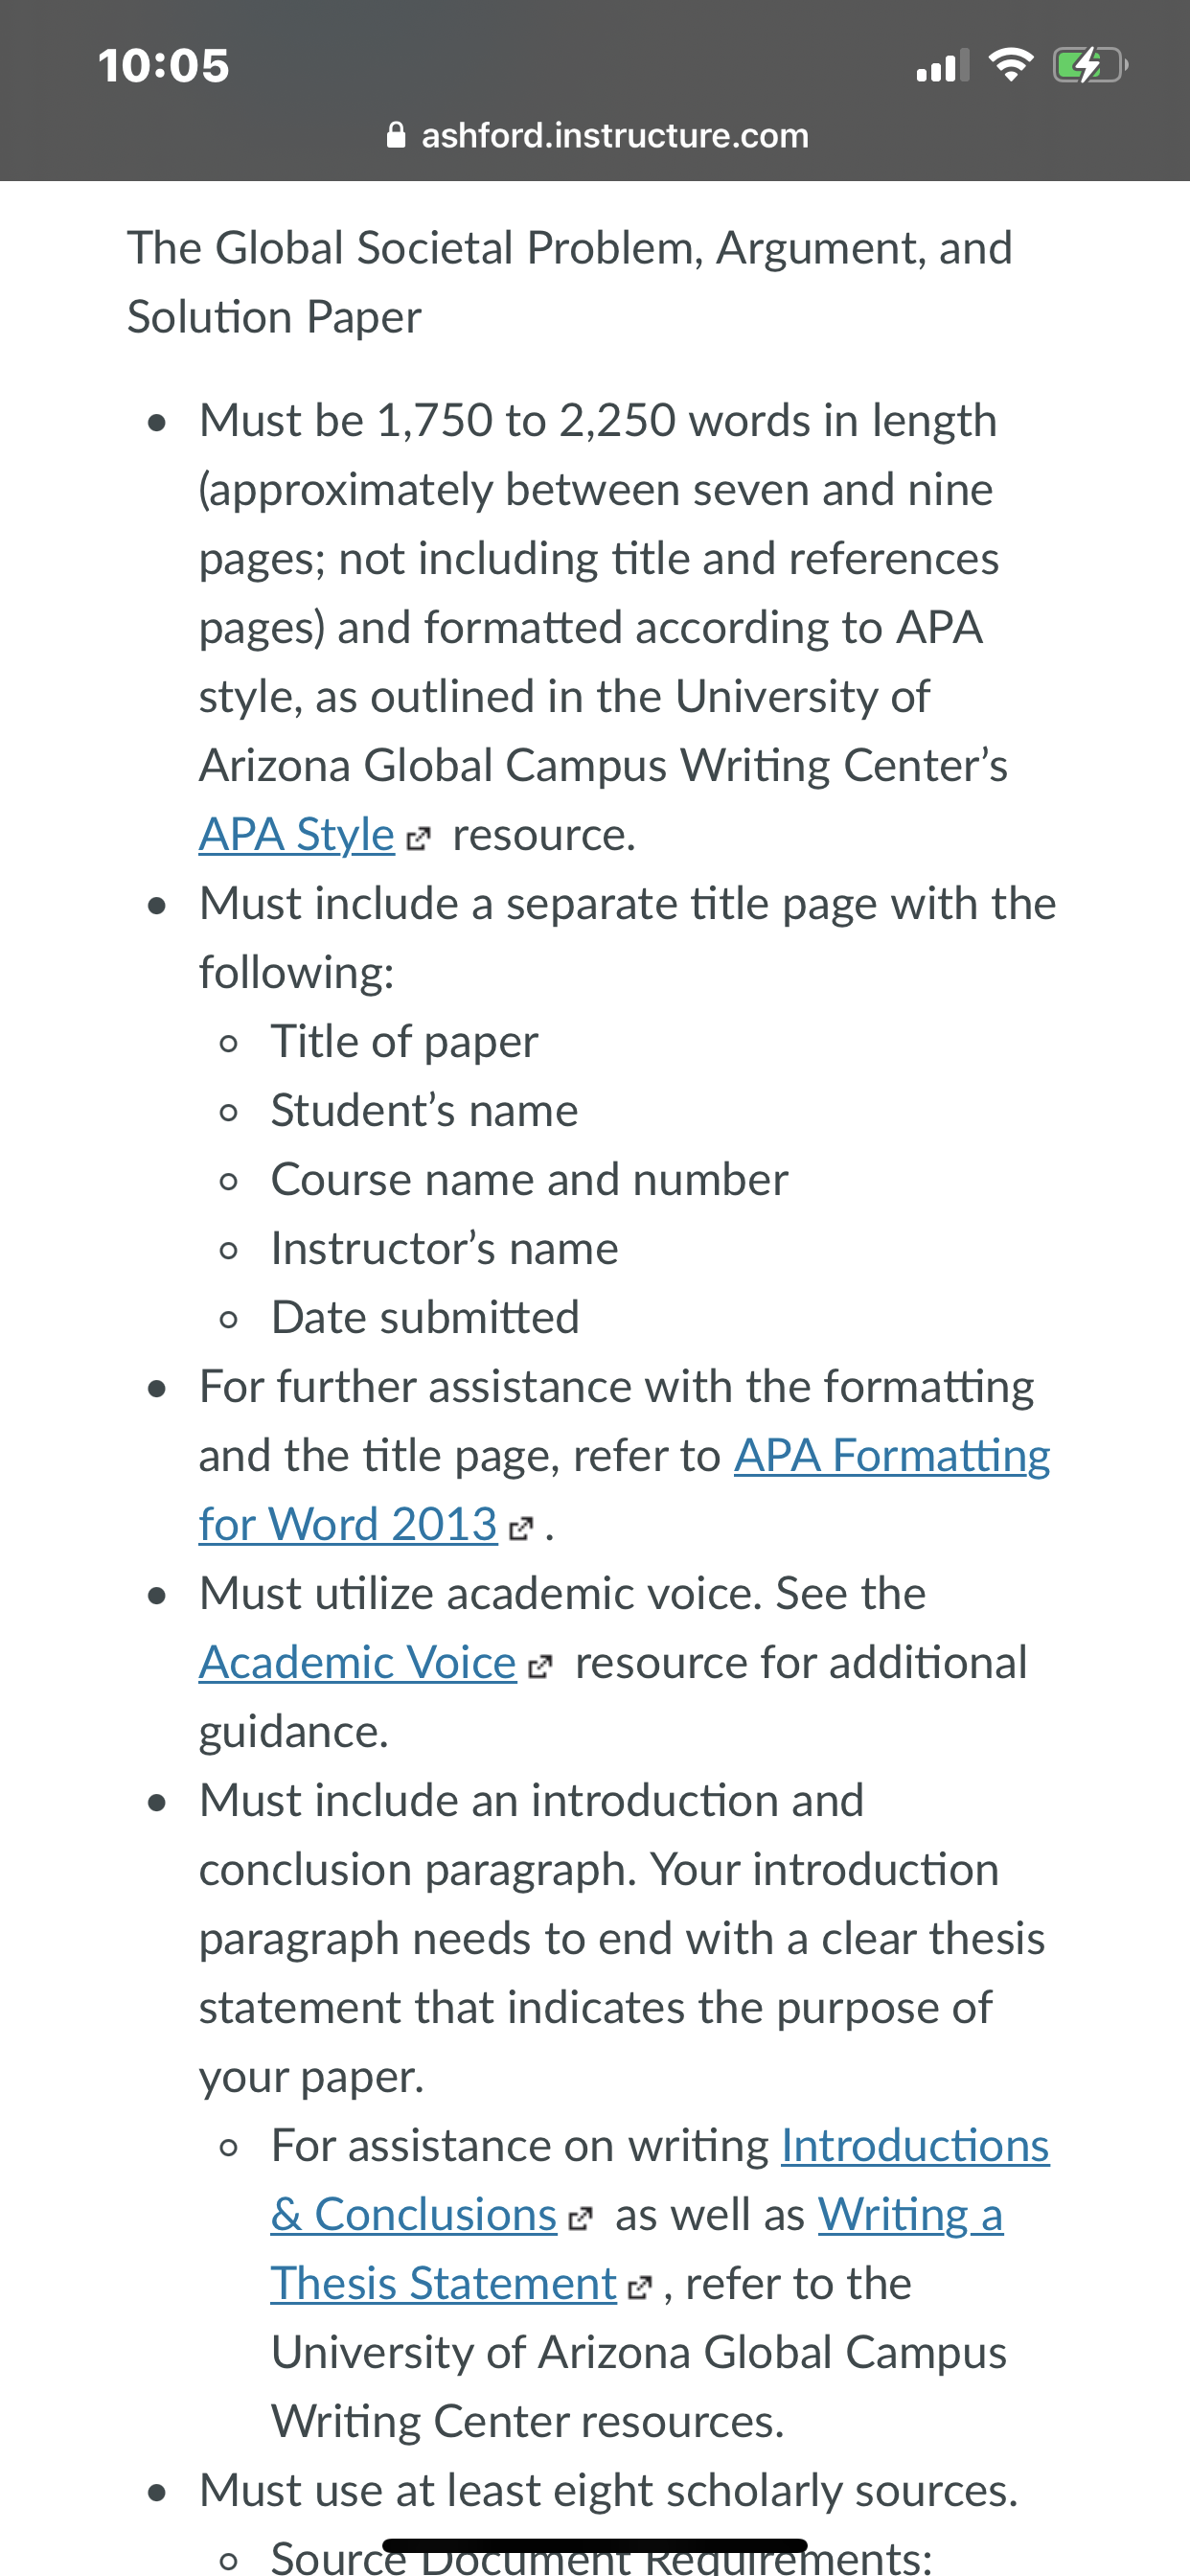Tap the cellular signal bars icon
Screen dimensions: 1190x2576
pos(943,66)
